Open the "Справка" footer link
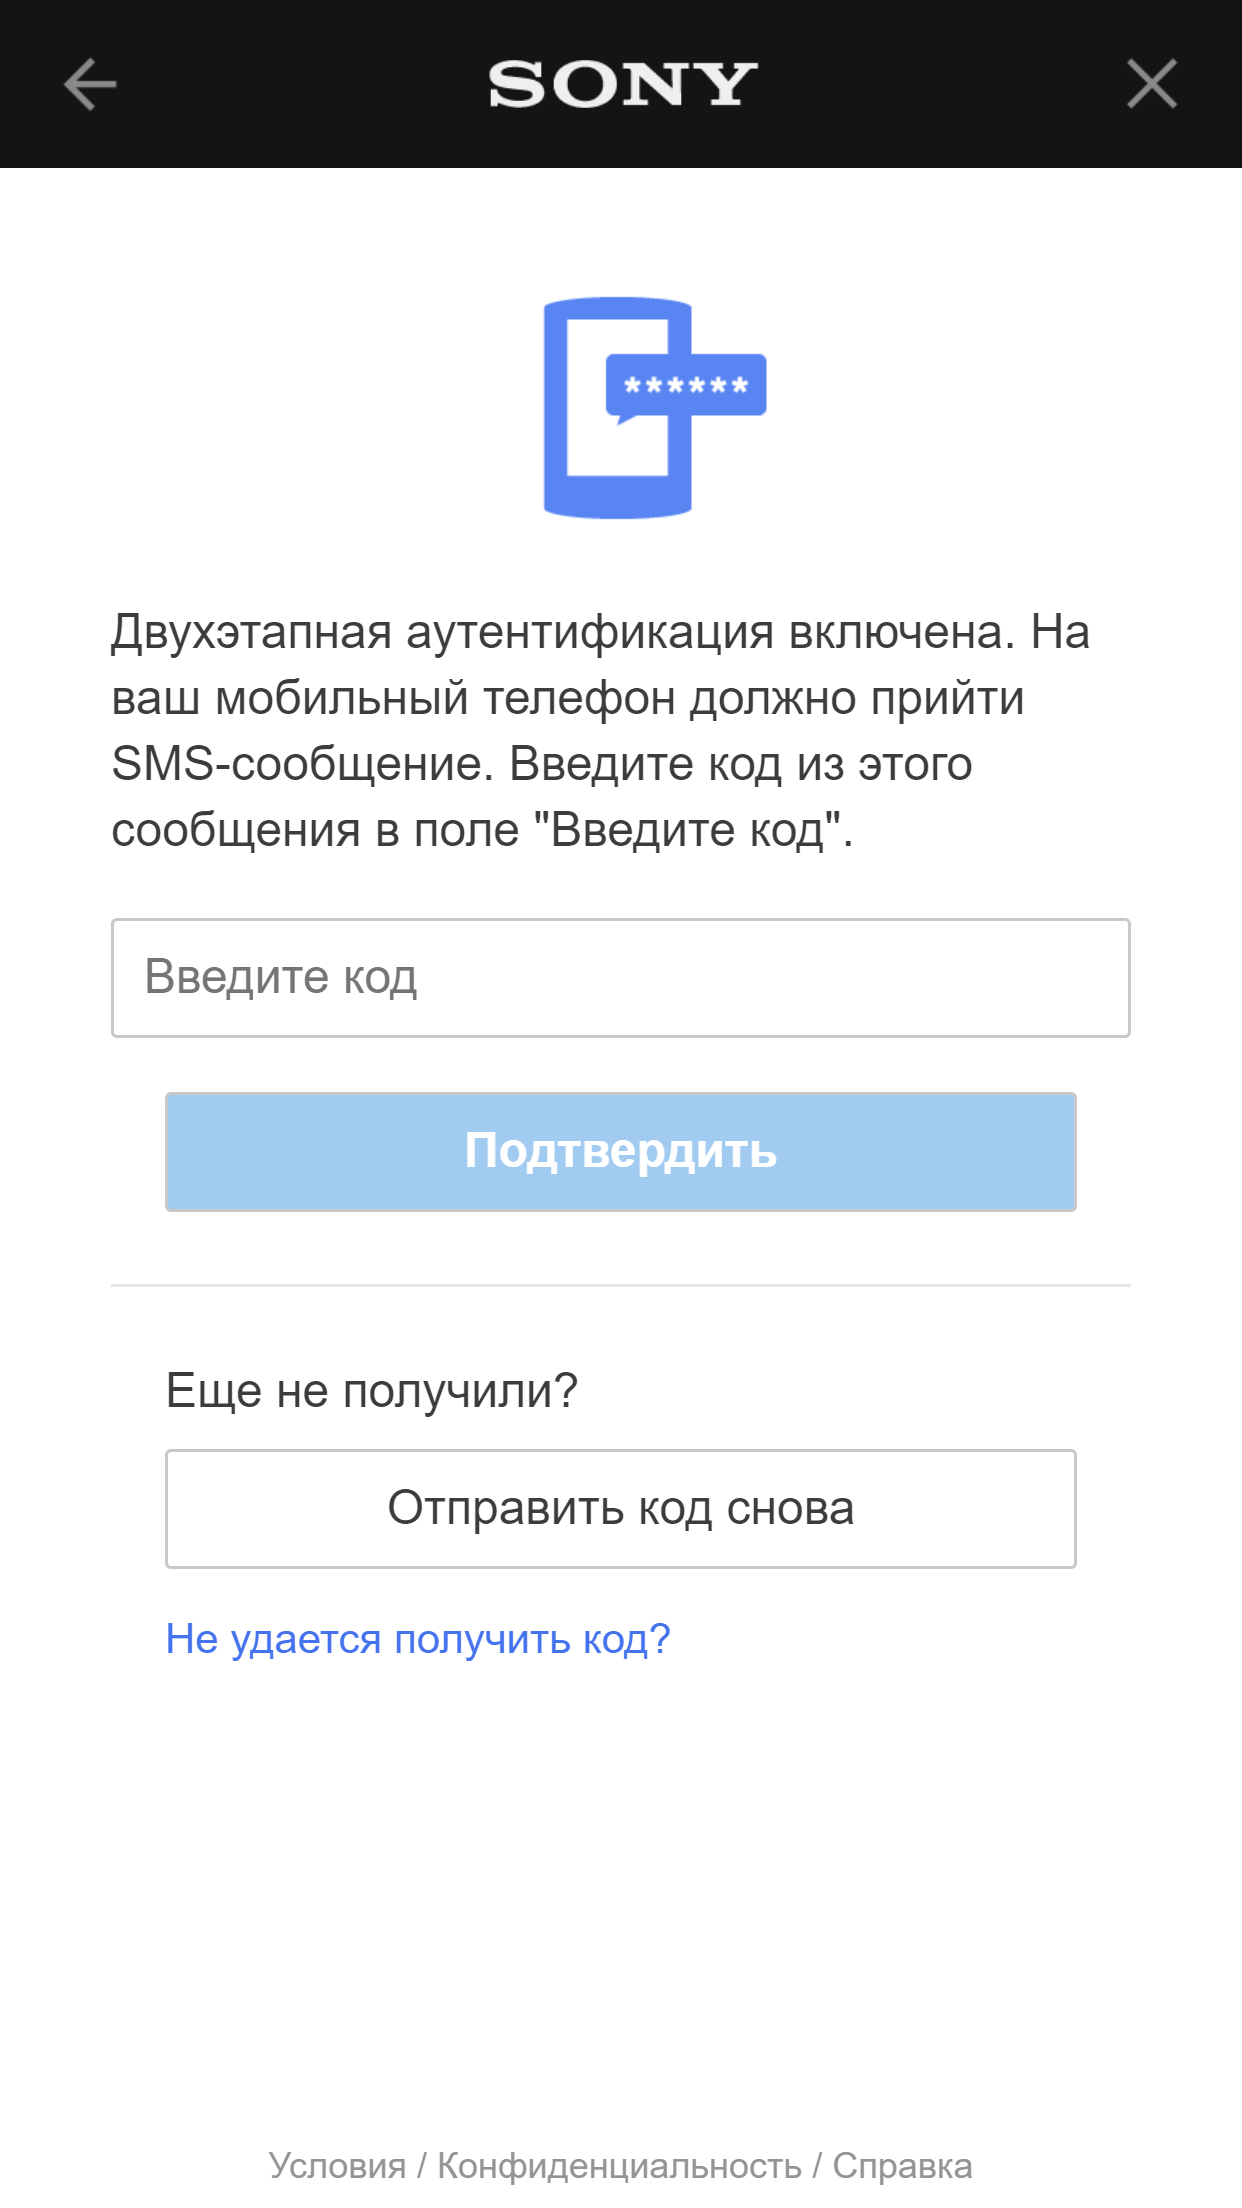This screenshot has height=2208, width=1242. (x=902, y=2165)
